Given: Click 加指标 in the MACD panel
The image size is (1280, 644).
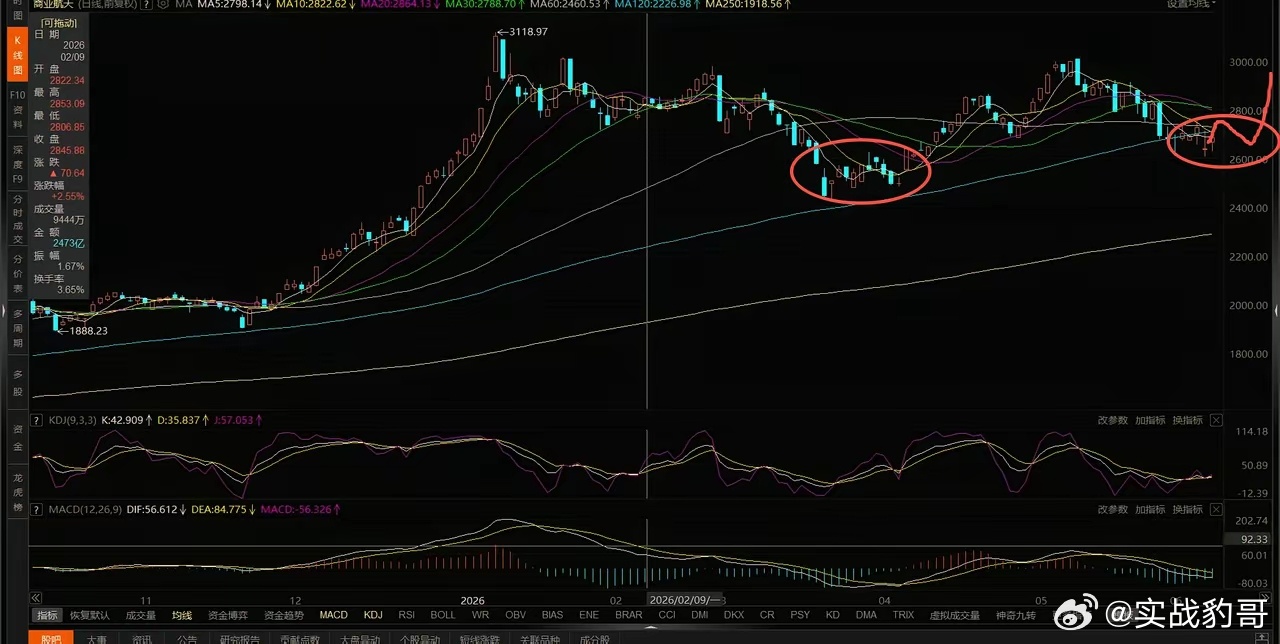Looking at the screenshot, I should point(1150,510).
